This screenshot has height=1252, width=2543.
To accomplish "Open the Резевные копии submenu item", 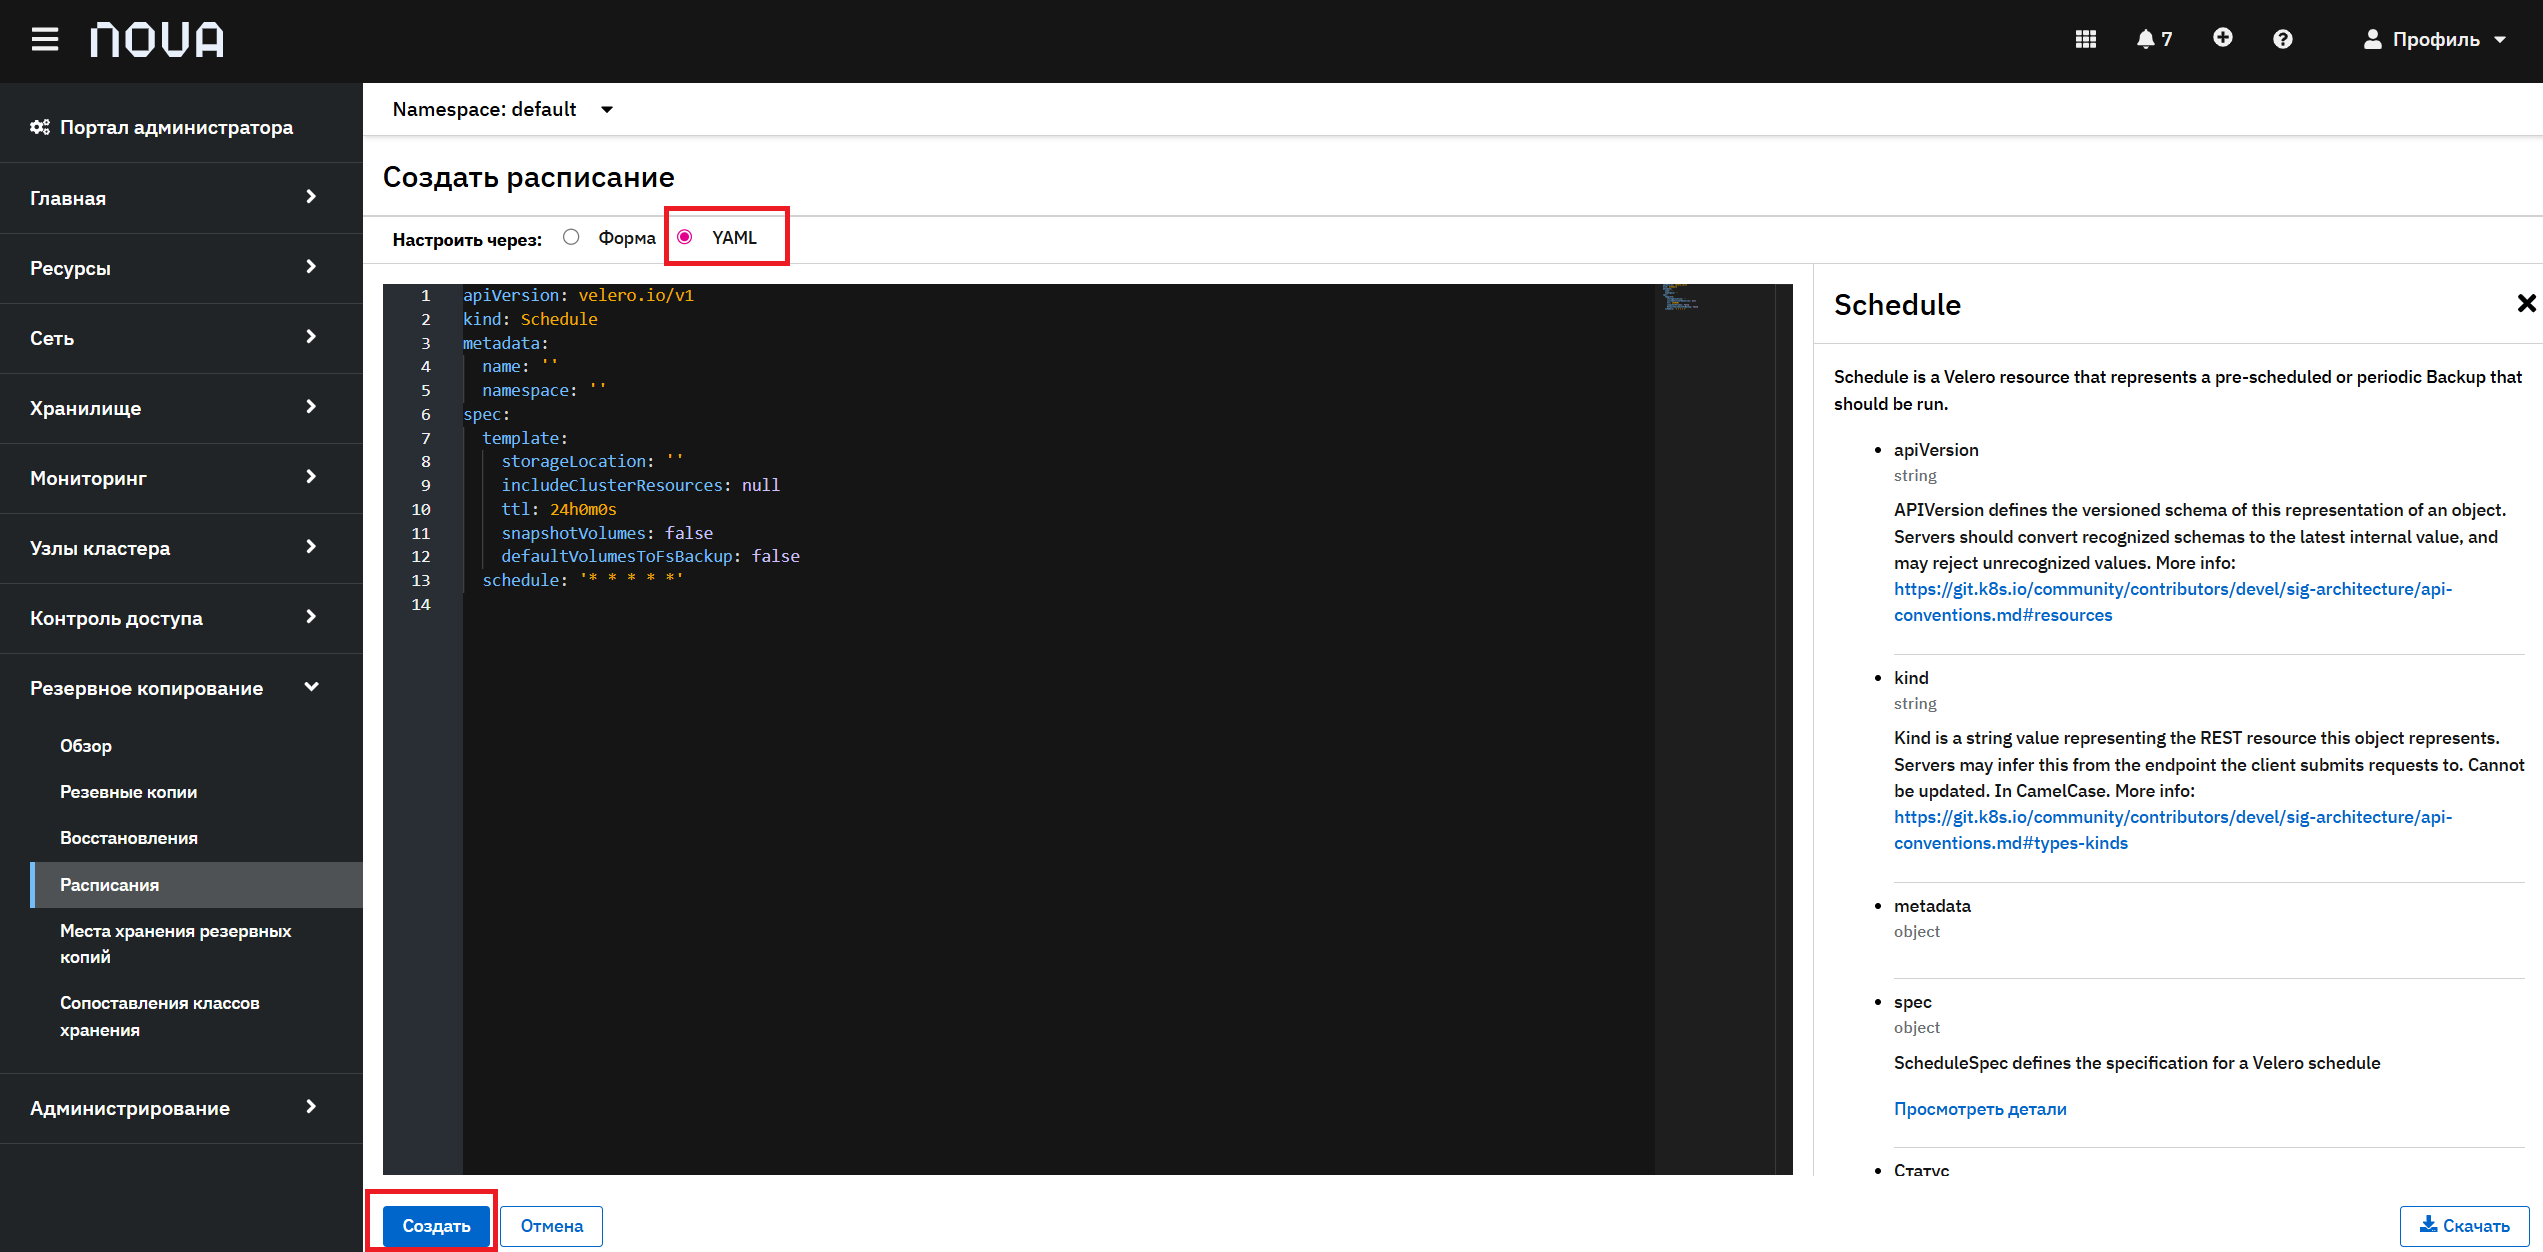I will [129, 792].
